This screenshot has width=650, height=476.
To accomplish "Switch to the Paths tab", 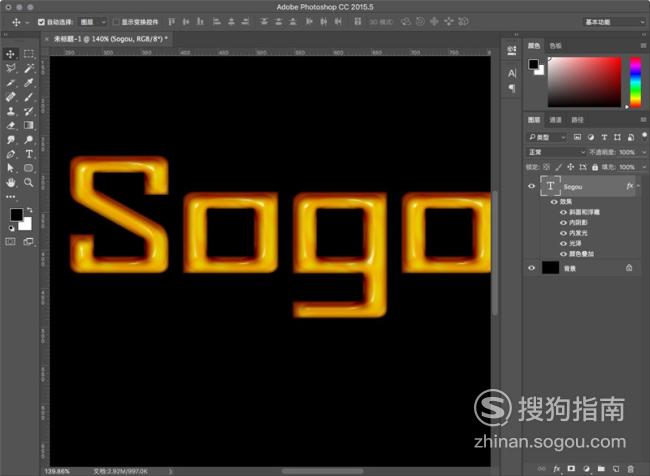I will click(x=577, y=120).
